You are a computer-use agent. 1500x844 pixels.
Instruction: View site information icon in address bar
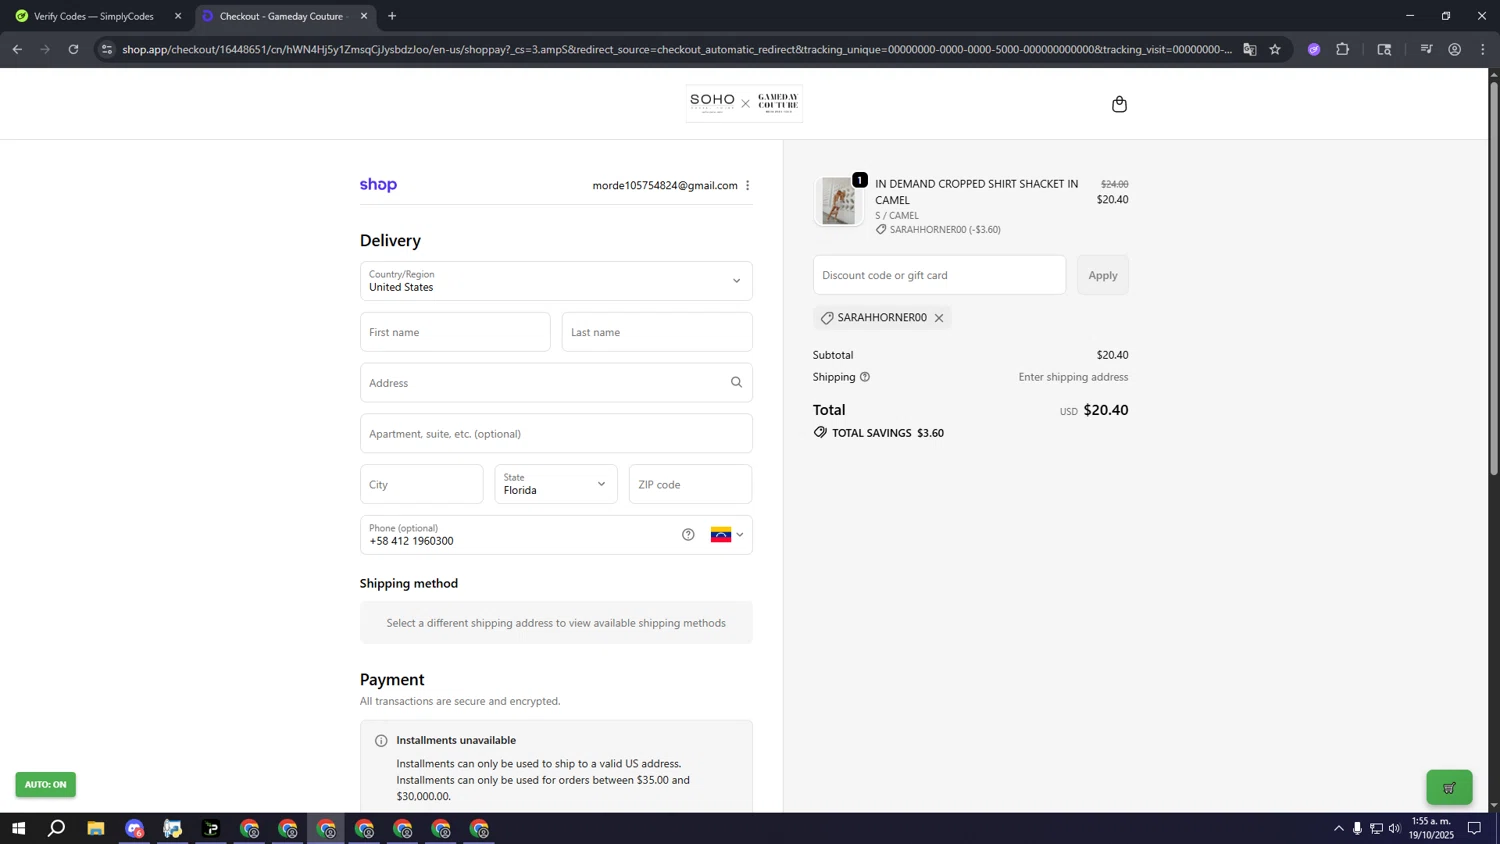[x=107, y=49]
